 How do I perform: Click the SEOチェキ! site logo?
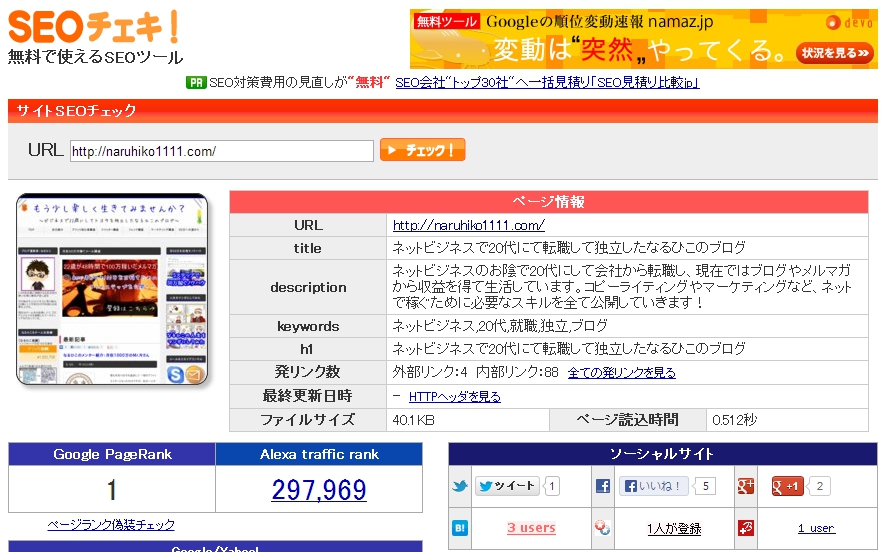tap(94, 27)
